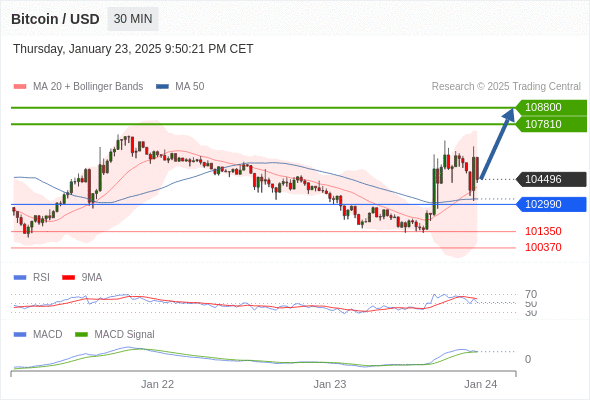This screenshot has width=590, height=400.
Task: Click the red 9MA legend swatch
Action: click(68, 278)
